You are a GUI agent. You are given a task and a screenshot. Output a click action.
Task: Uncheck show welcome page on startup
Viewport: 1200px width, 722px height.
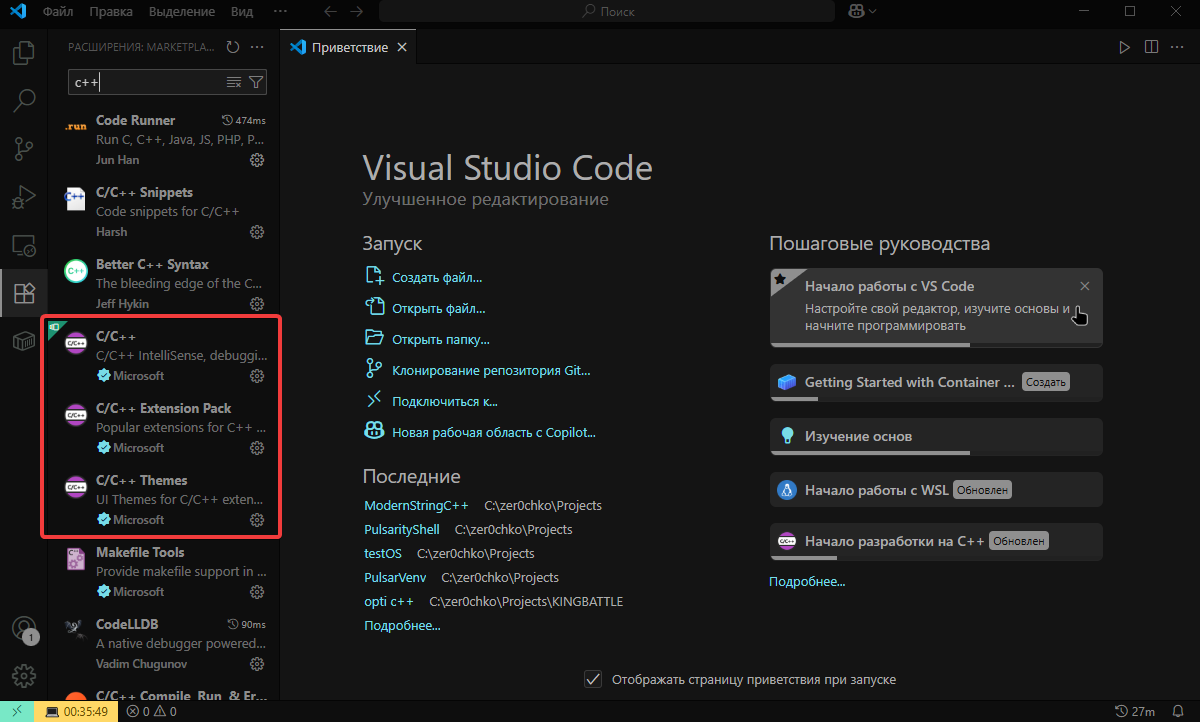coord(593,679)
